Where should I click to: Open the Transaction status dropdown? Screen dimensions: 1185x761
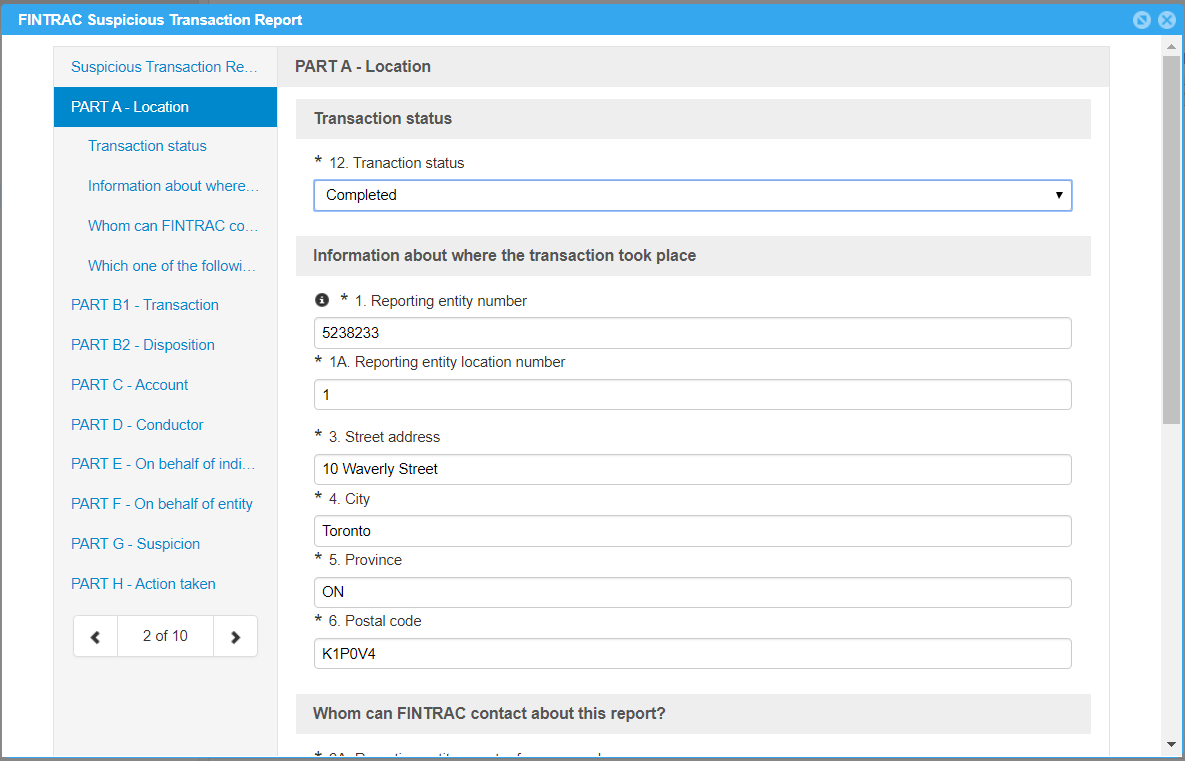click(x=692, y=195)
